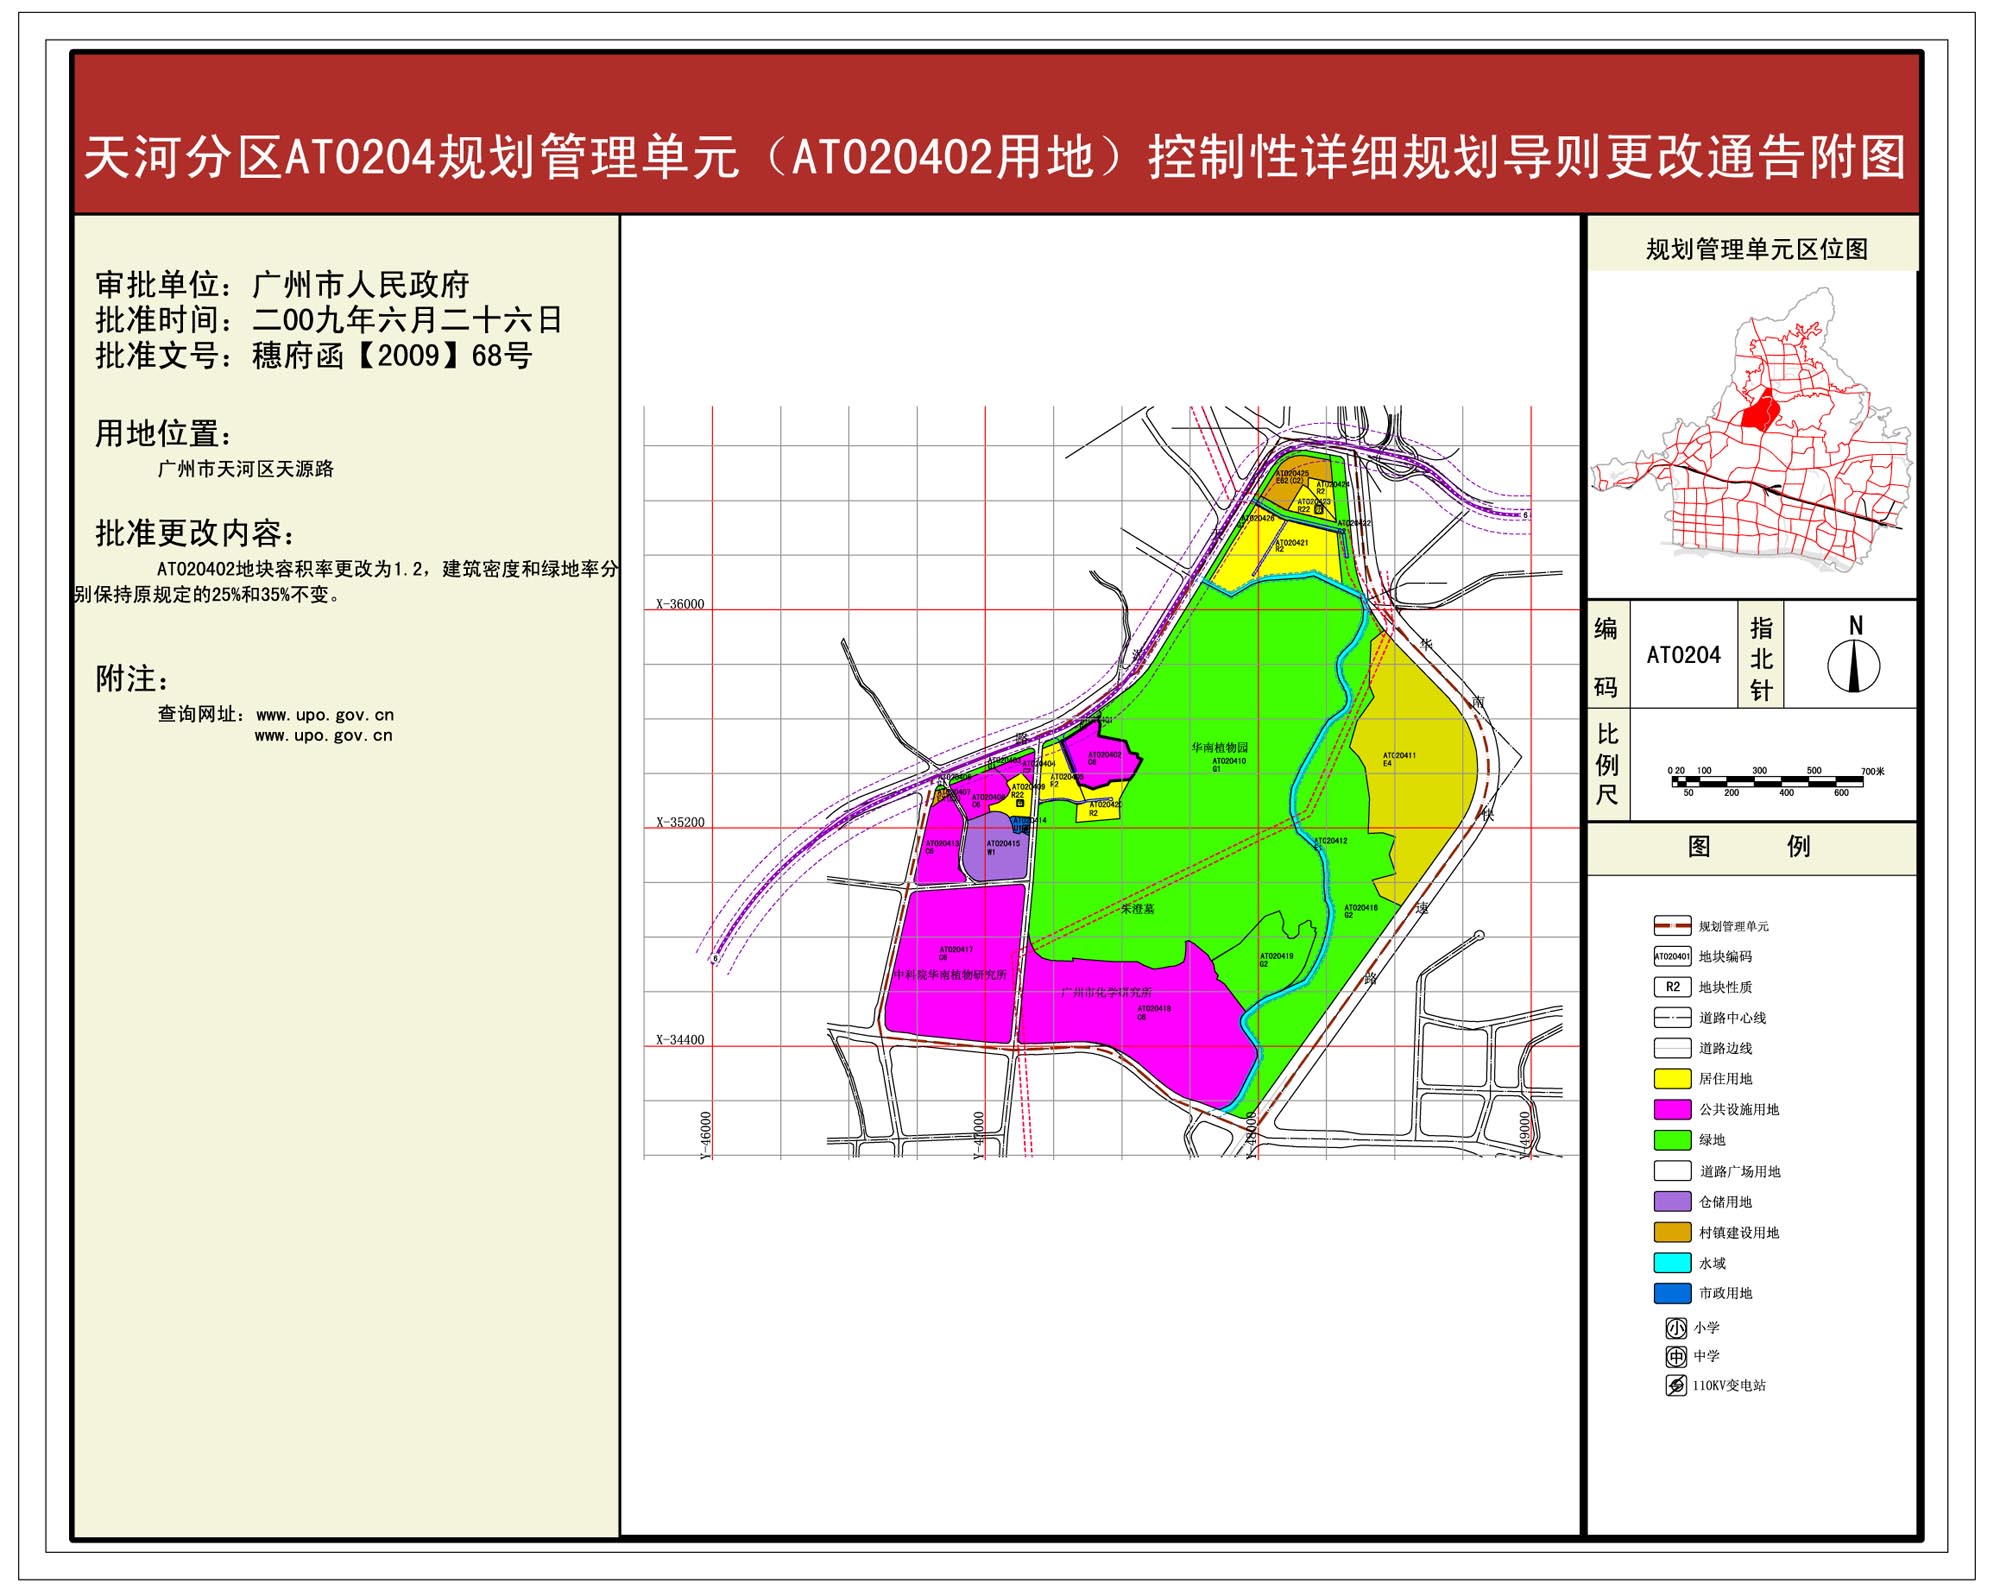This screenshot has height=1596, width=2000.
Task: Click the 规划管理单元区位图 panel title
Action: [1756, 250]
